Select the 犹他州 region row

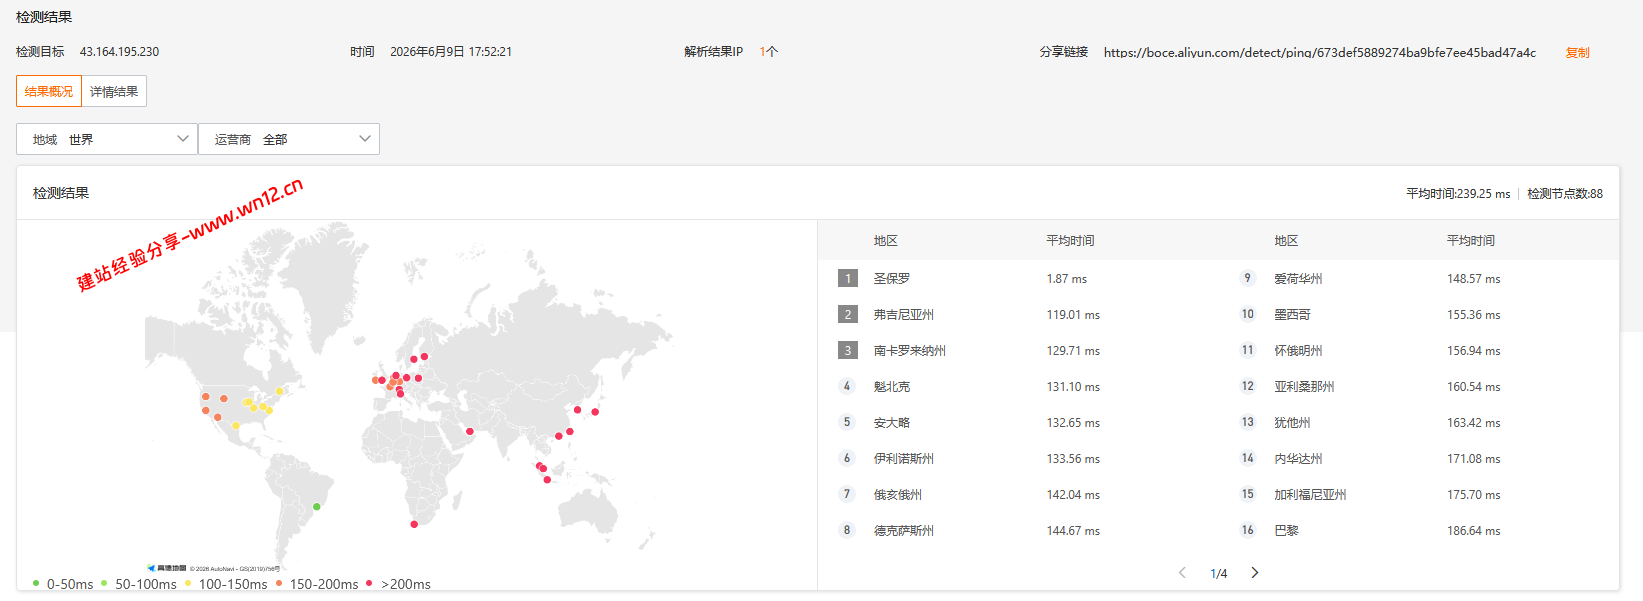1419,423
